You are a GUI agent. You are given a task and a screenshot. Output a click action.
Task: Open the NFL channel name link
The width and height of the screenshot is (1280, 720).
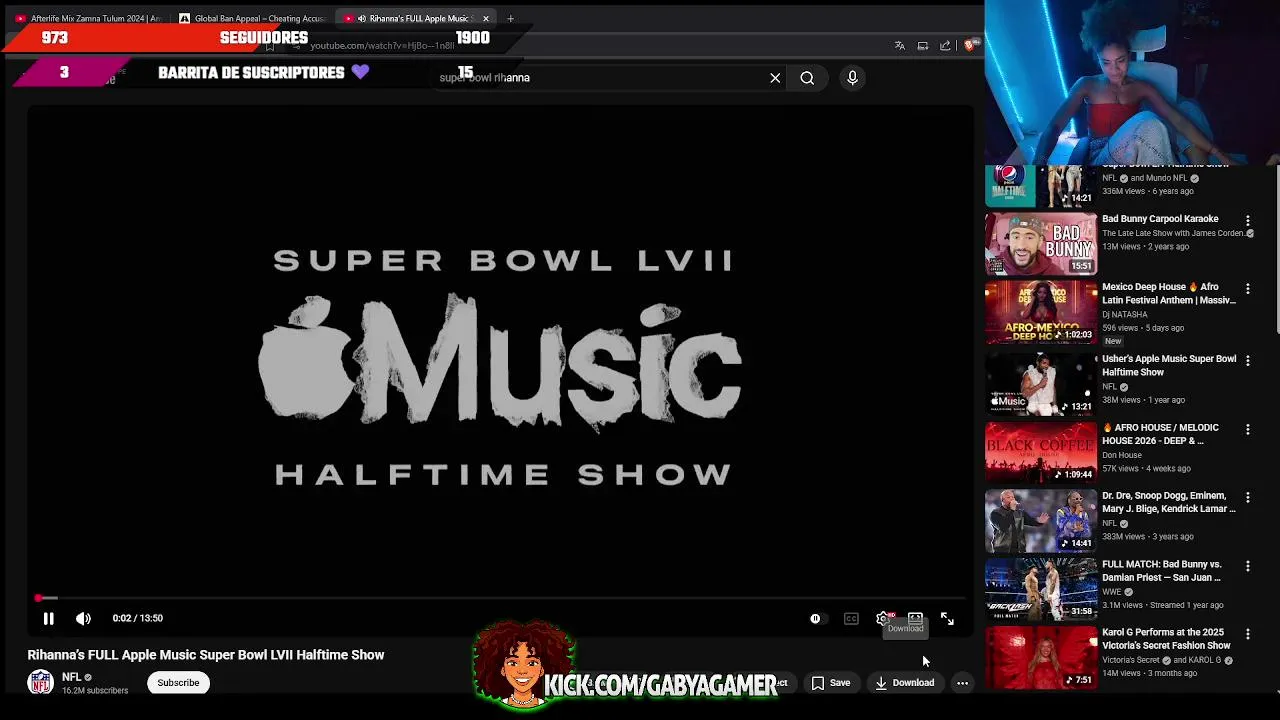click(x=71, y=677)
